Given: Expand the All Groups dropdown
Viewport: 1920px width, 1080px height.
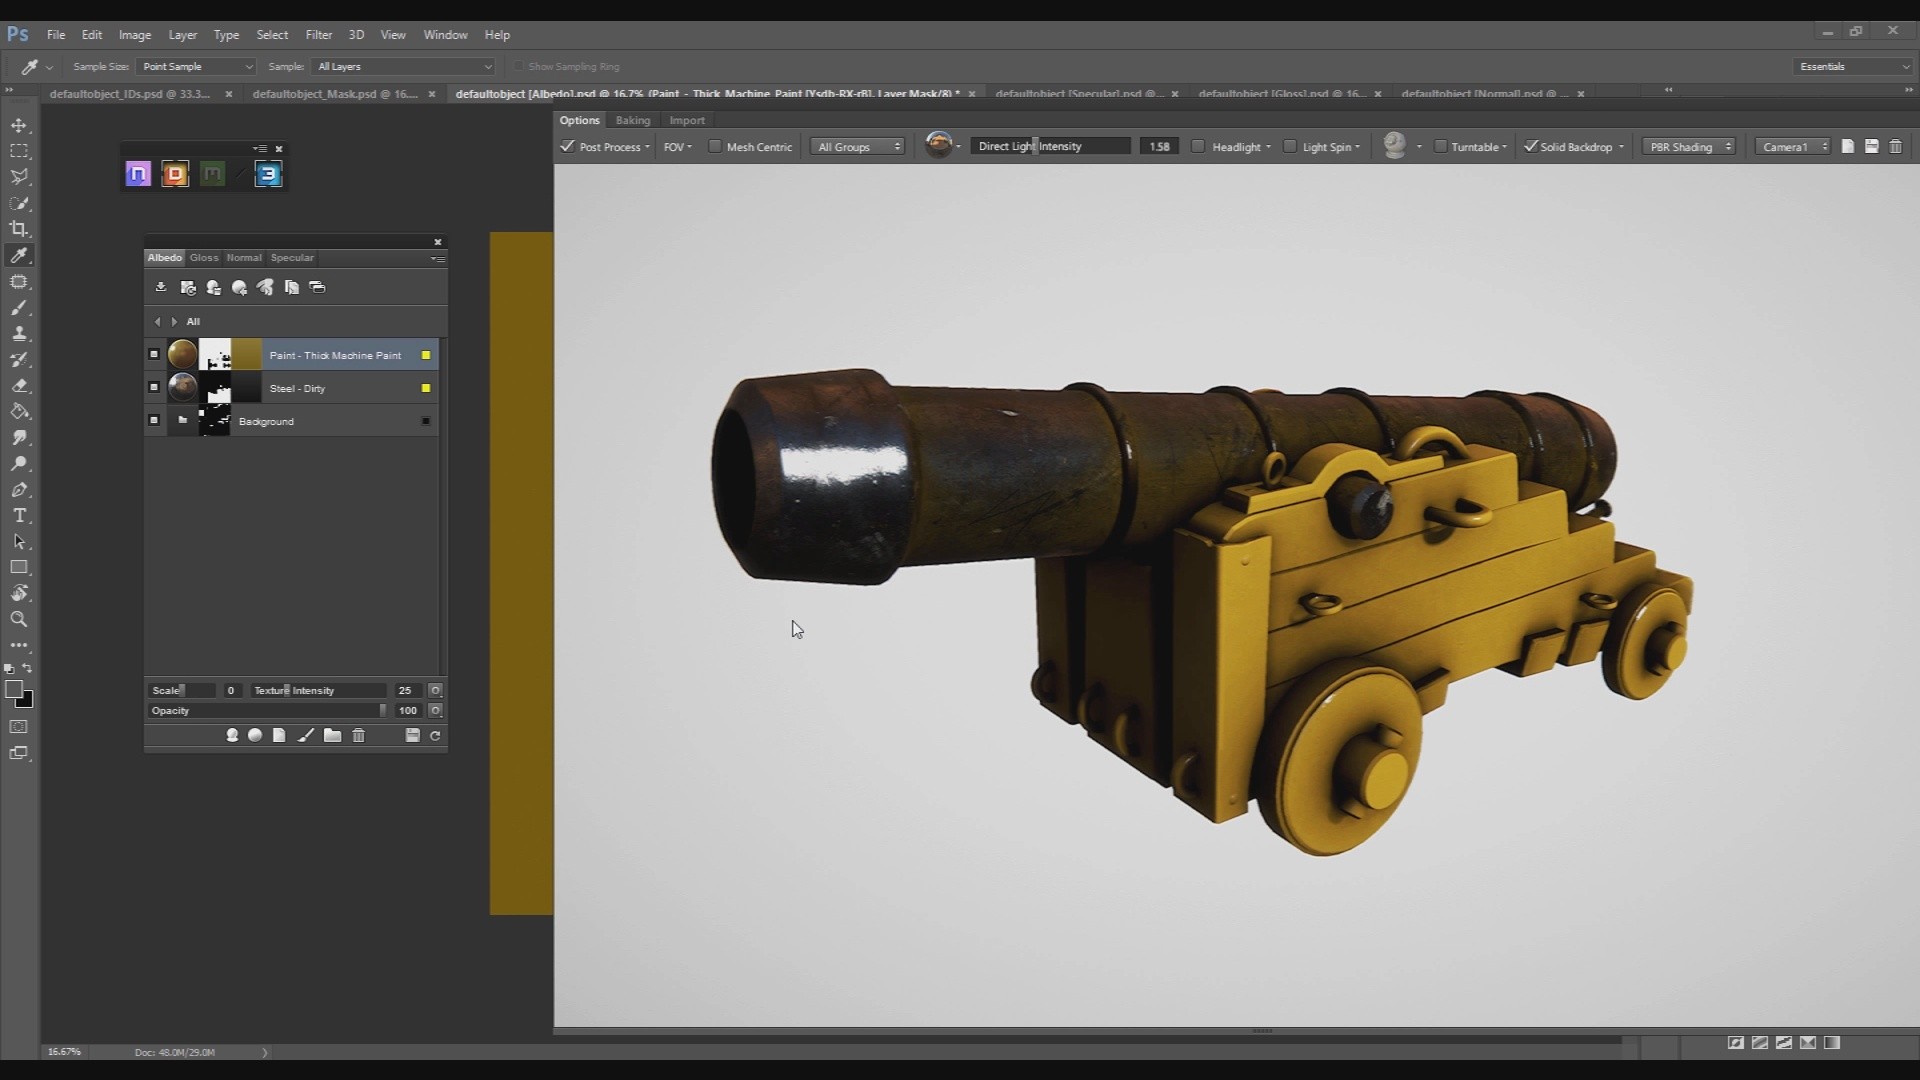Looking at the screenshot, I should point(858,147).
